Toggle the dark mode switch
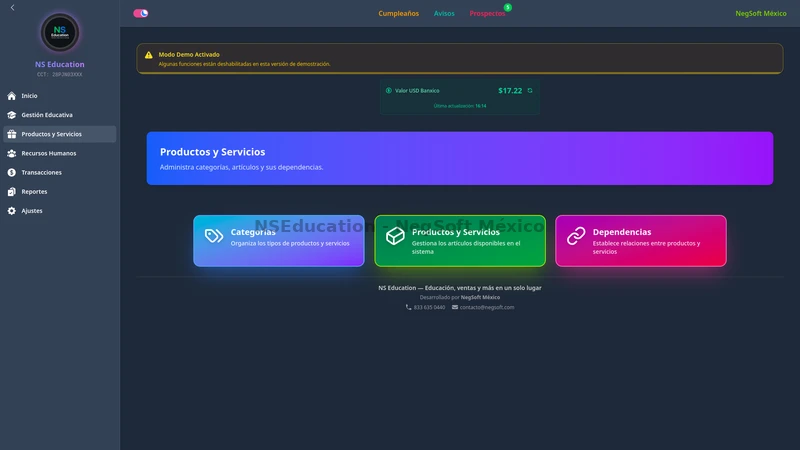Image resolution: width=800 pixels, height=450 pixels. coord(141,13)
